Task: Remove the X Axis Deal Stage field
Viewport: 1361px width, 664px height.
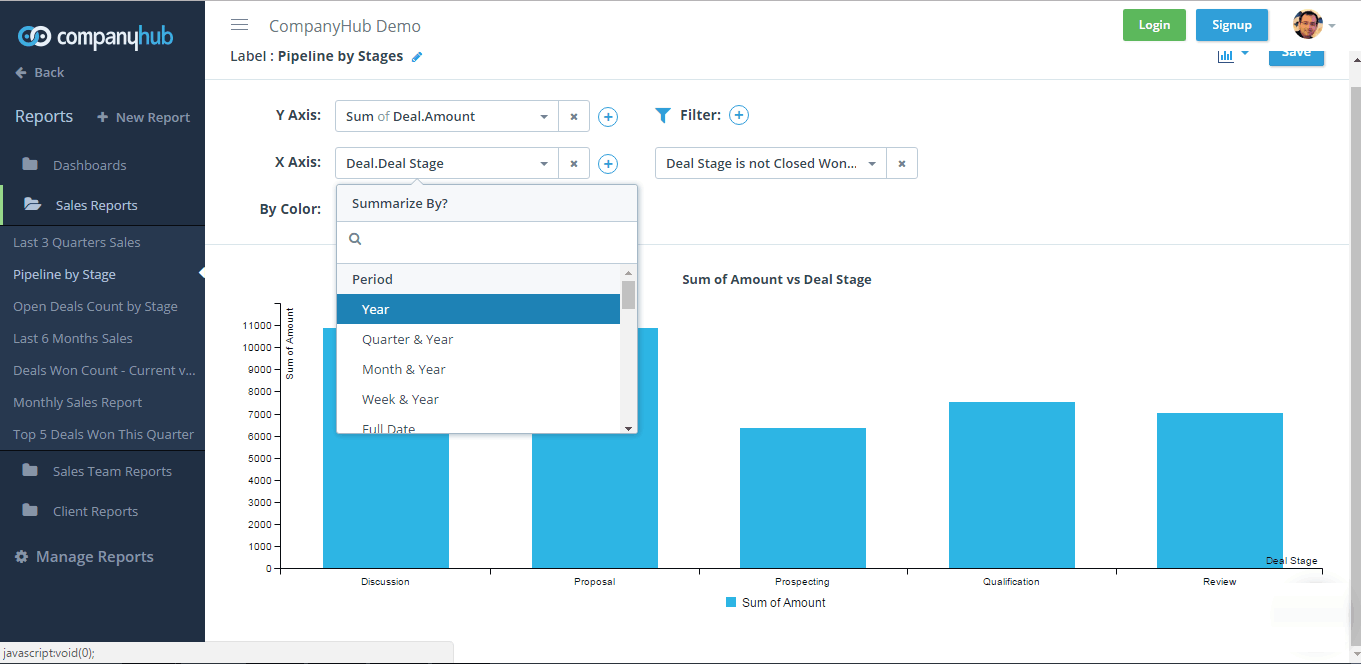Action: 573,164
